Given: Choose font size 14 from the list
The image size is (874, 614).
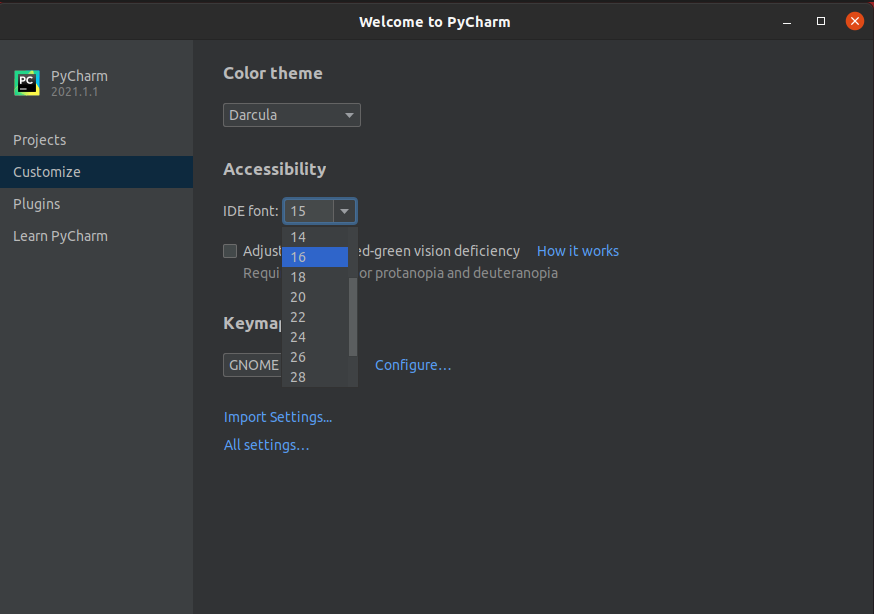Looking at the screenshot, I should pos(315,237).
